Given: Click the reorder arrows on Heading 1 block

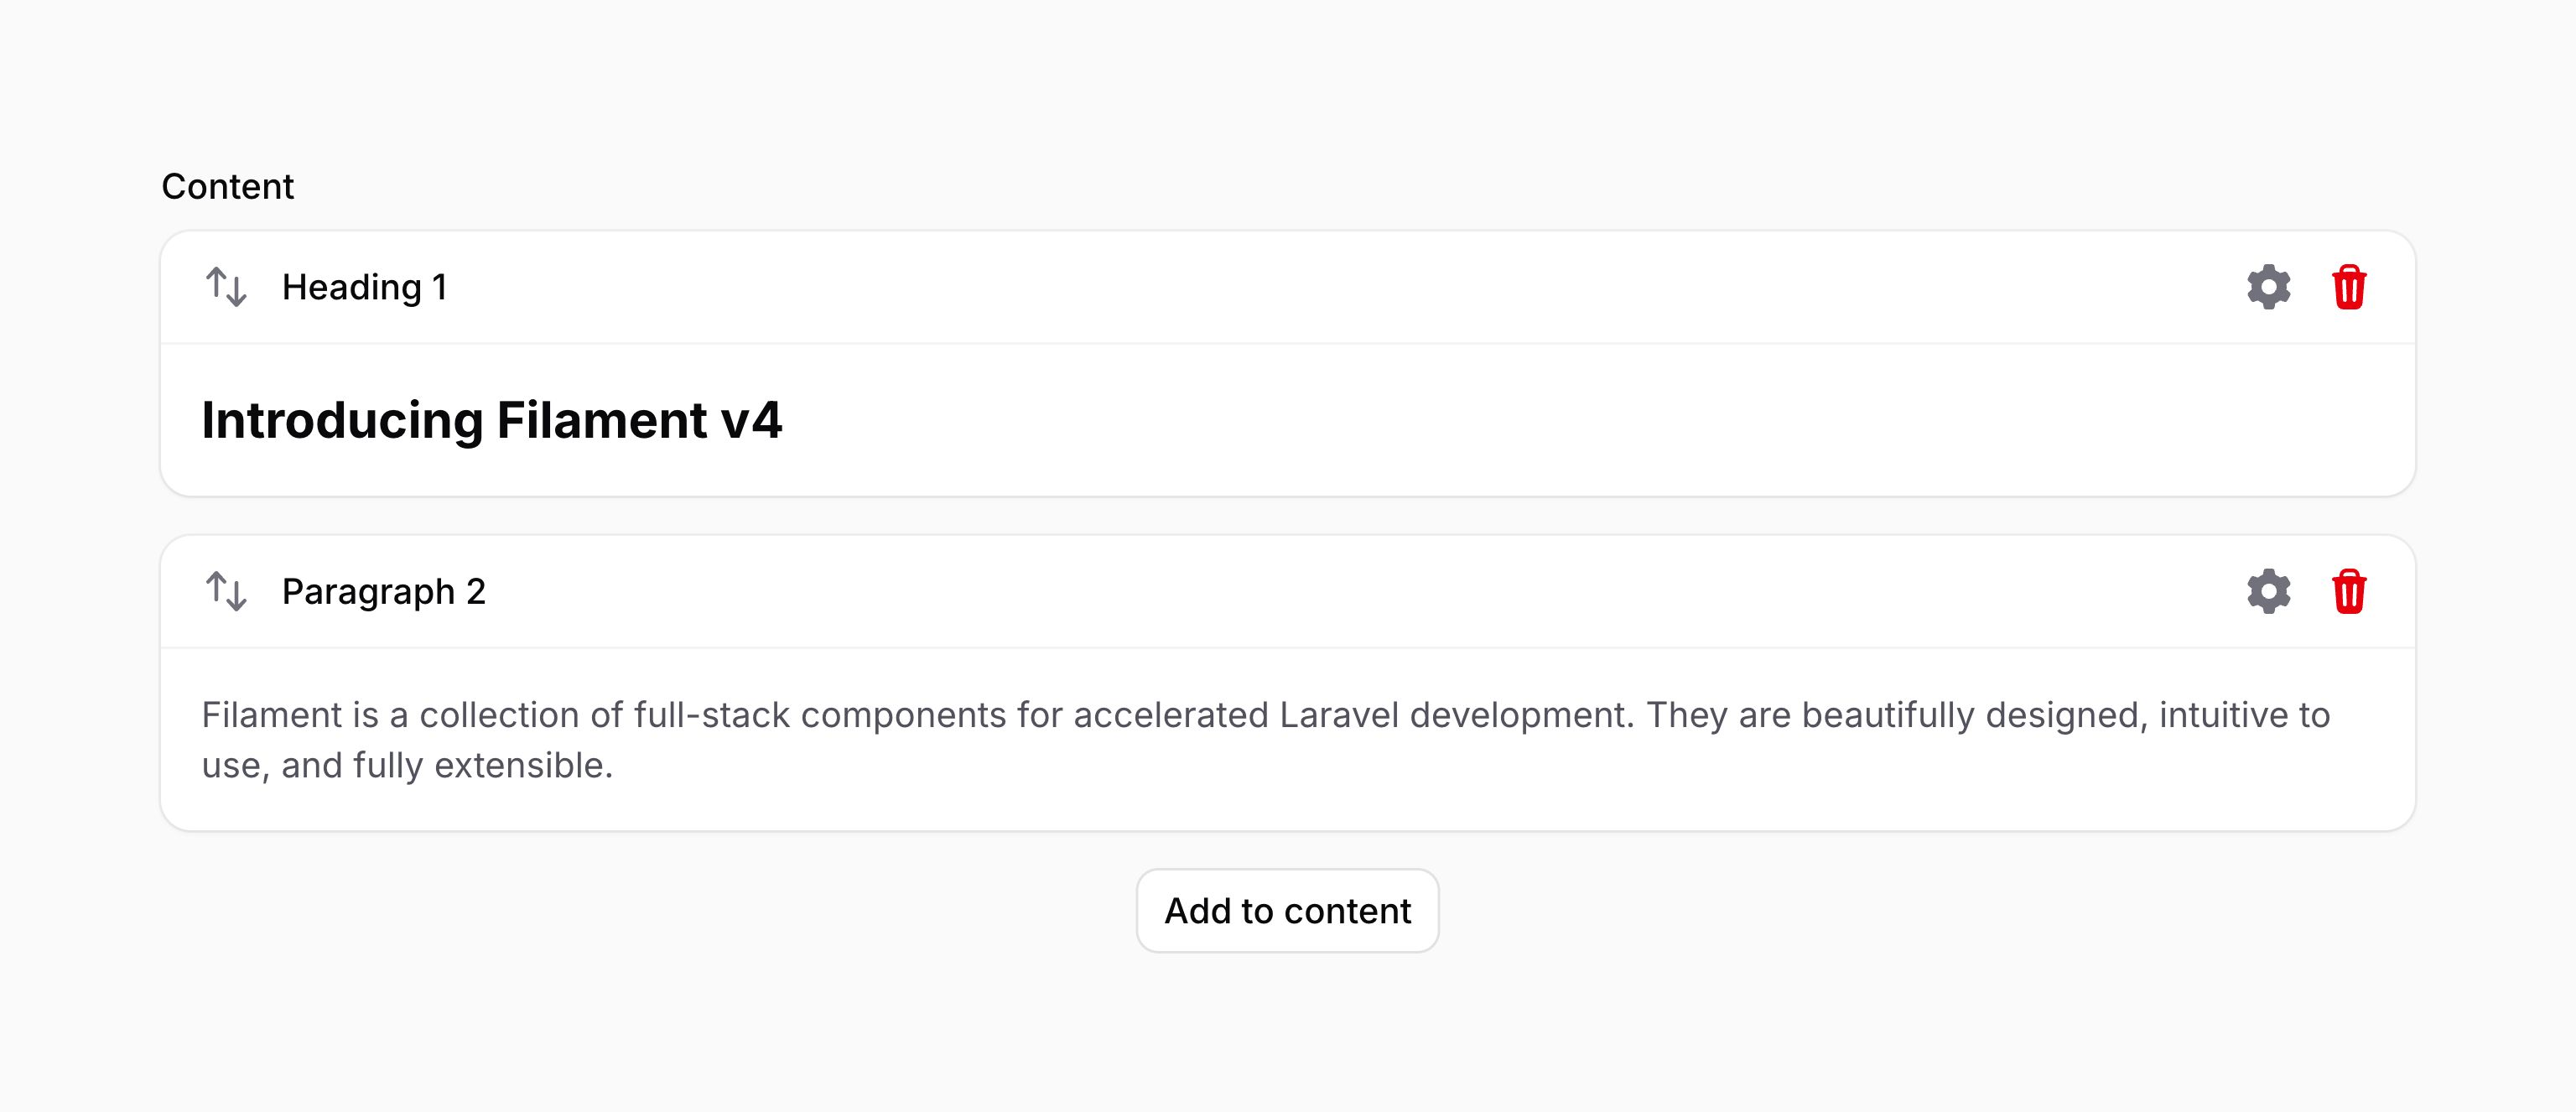Looking at the screenshot, I should point(226,287).
